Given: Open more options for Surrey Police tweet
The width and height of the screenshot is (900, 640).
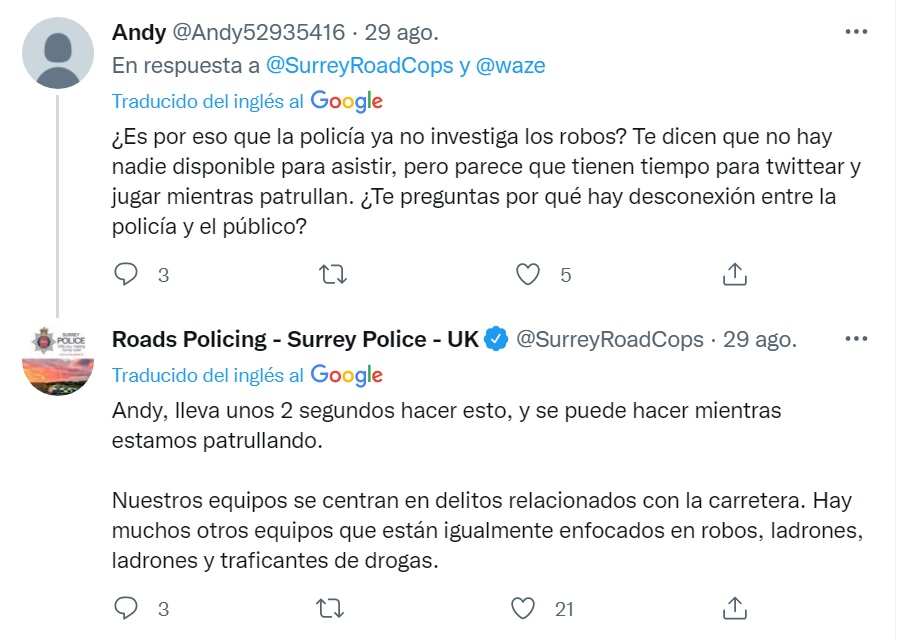Looking at the screenshot, I should [x=856, y=339].
